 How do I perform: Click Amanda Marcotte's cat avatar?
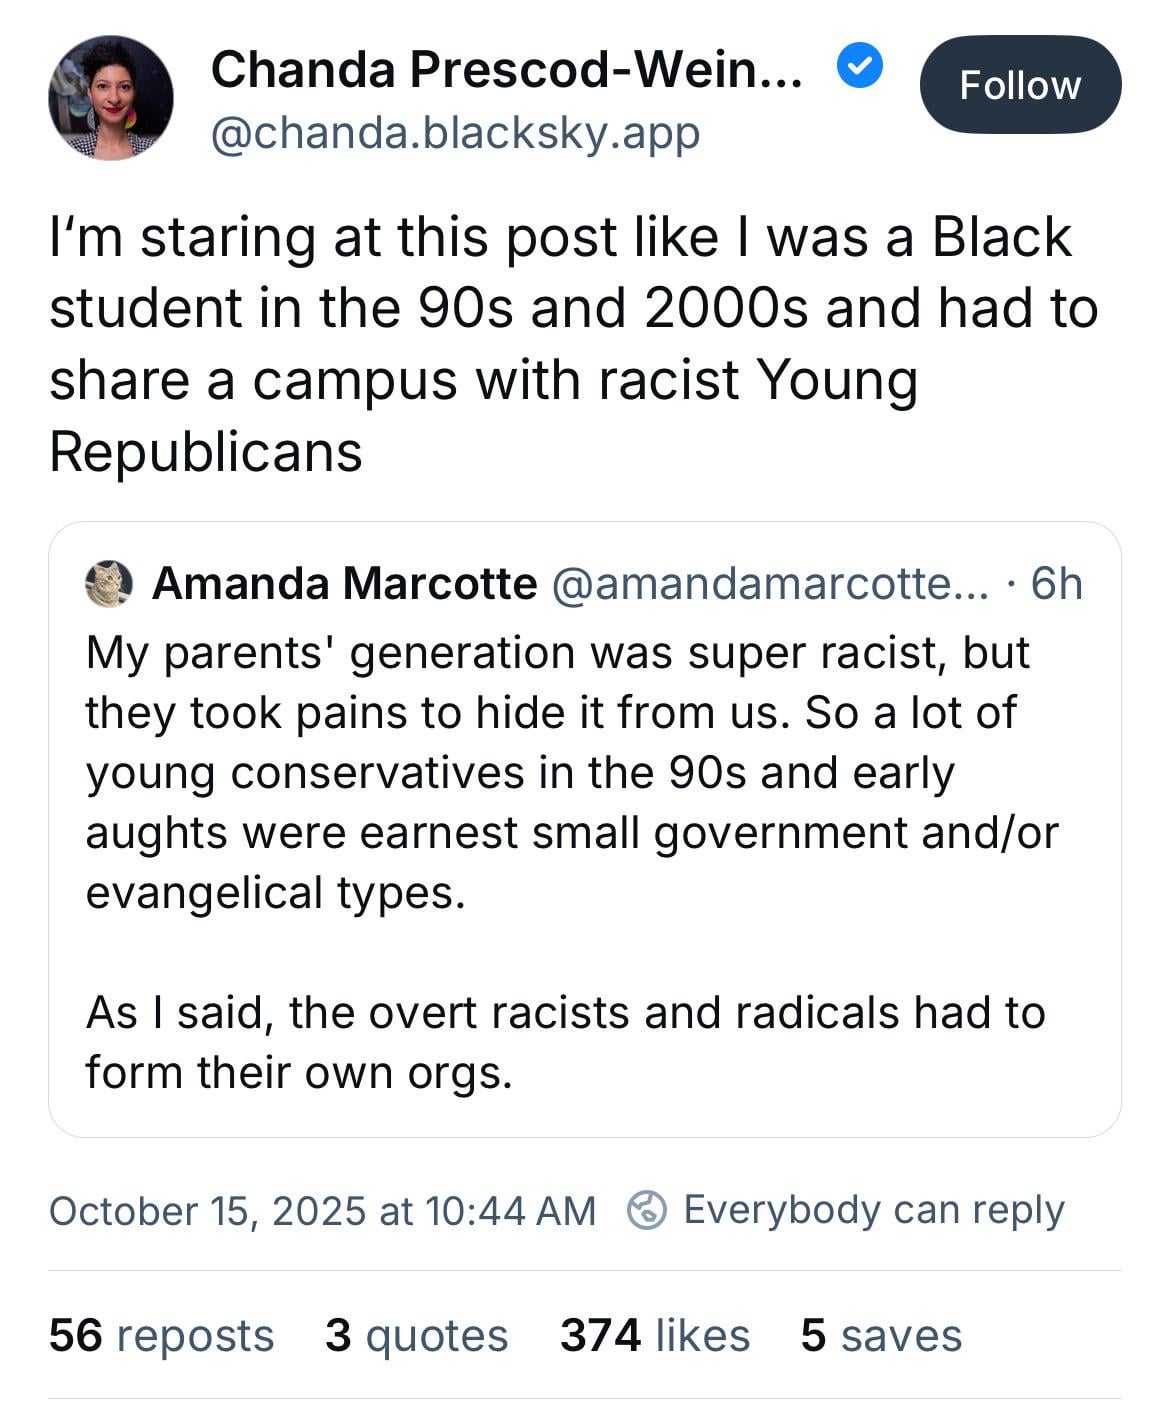pyautogui.click(x=109, y=584)
